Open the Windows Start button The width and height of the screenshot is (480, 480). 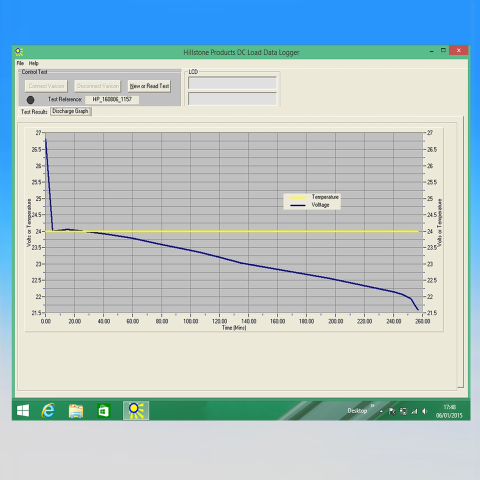[x=23, y=411]
